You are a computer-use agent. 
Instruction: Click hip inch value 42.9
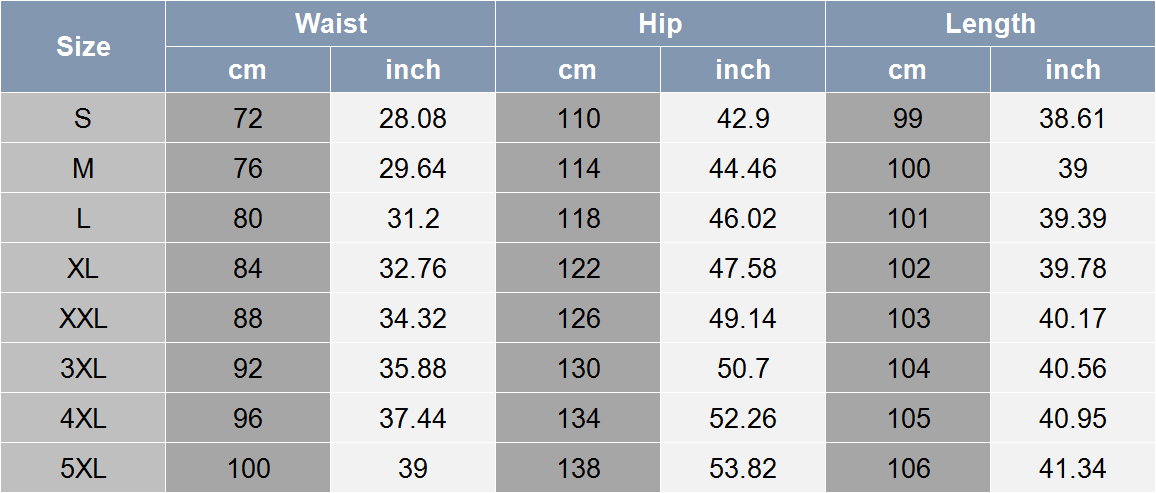click(x=742, y=118)
